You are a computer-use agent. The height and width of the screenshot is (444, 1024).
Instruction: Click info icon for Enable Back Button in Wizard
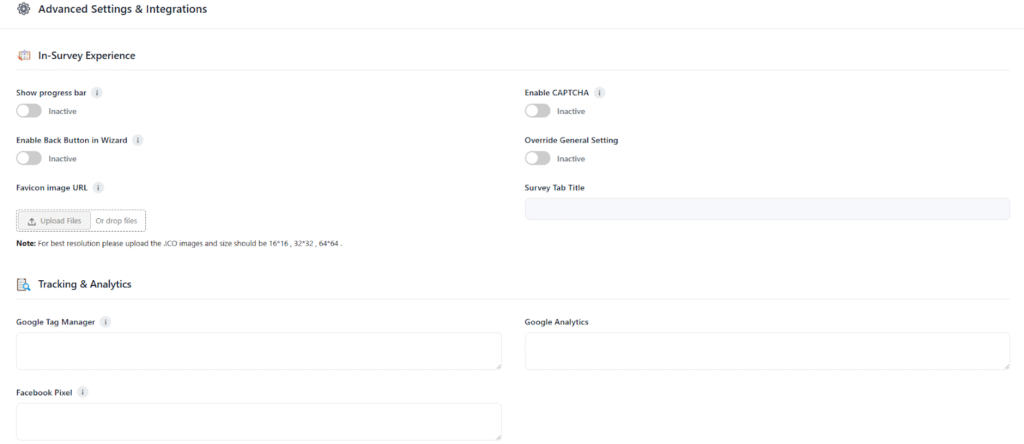(138, 140)
